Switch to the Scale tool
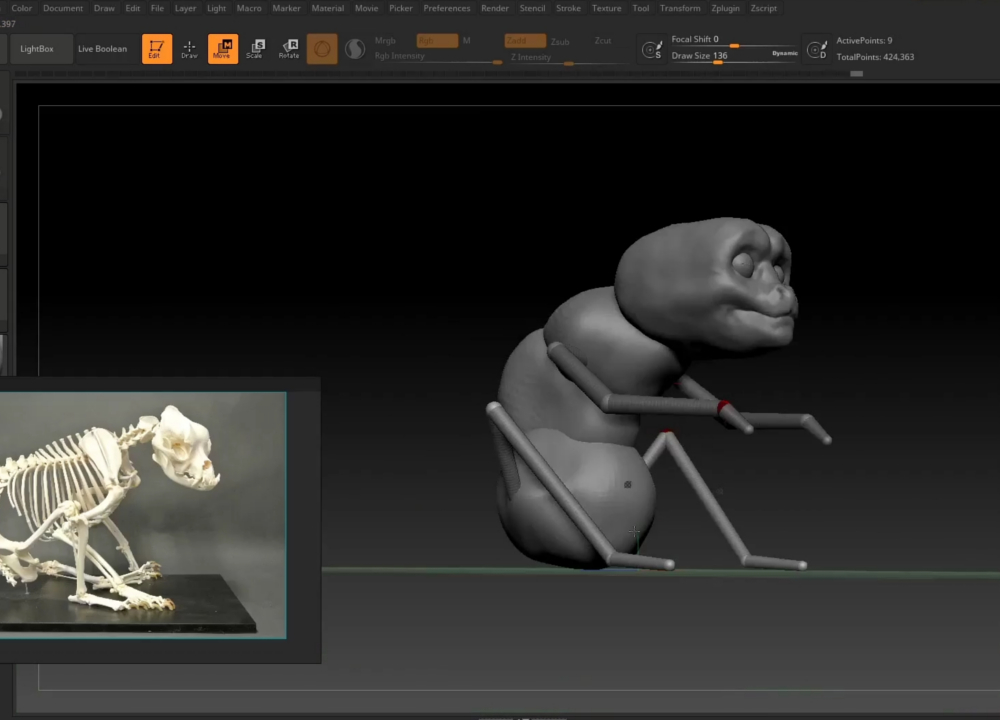The width and height of the screenshot is (1000, 720). click(x=255, y=49)
